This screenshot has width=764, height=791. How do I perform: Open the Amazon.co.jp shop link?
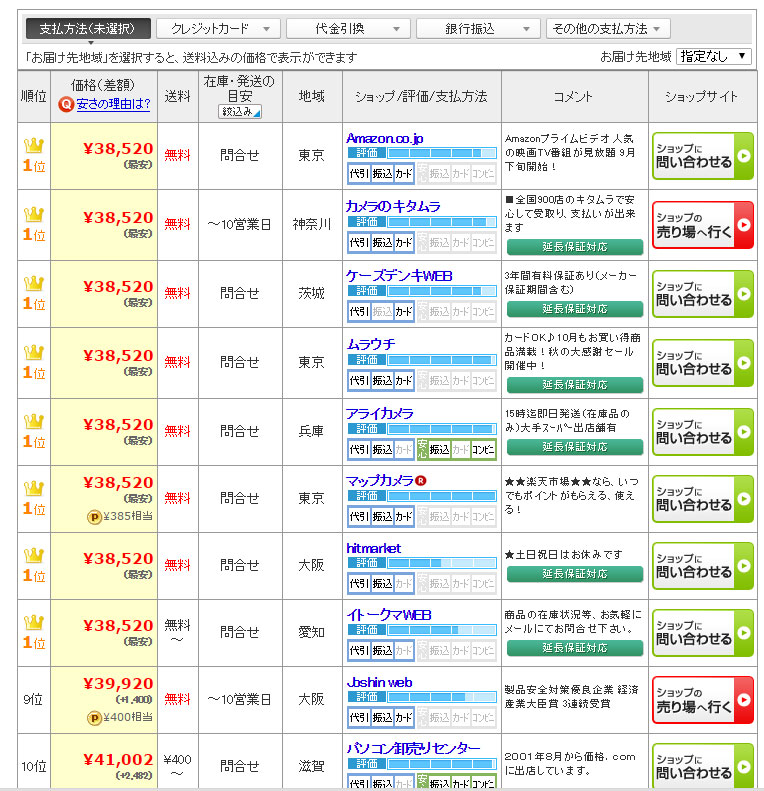pyautogui.click(x=384, y=138)
